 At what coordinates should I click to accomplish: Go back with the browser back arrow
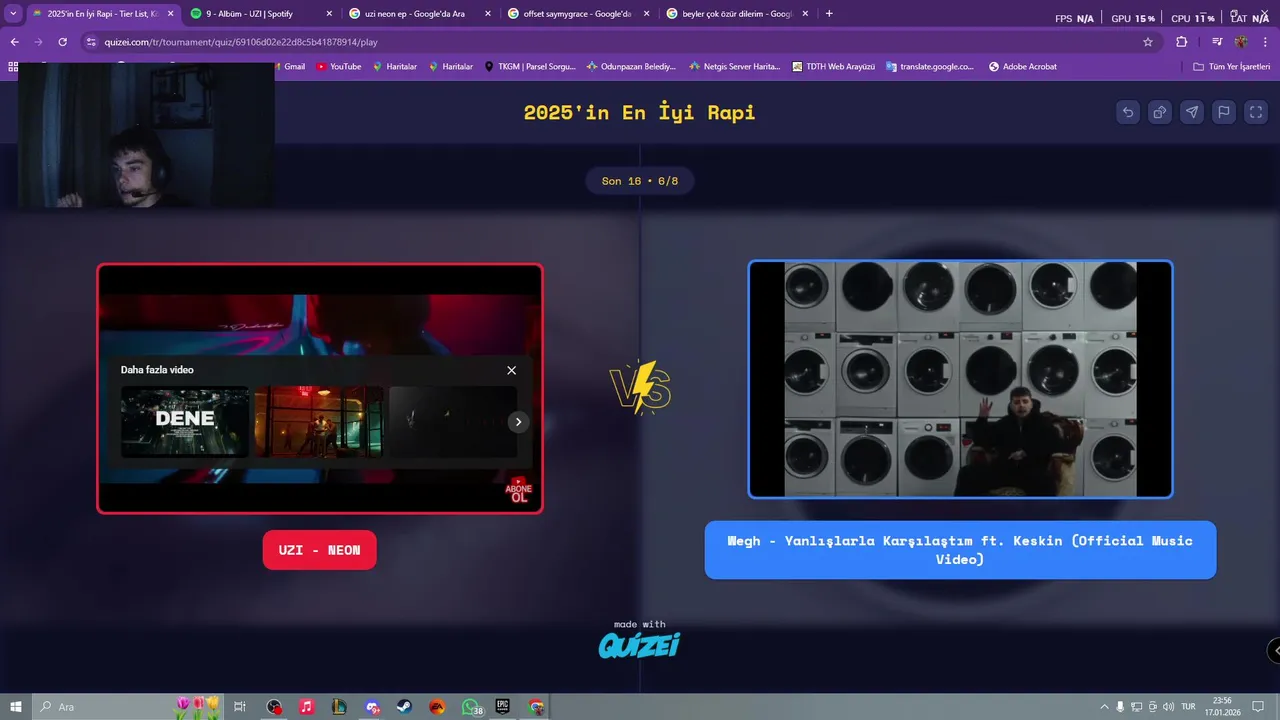[x=14, y=42]
